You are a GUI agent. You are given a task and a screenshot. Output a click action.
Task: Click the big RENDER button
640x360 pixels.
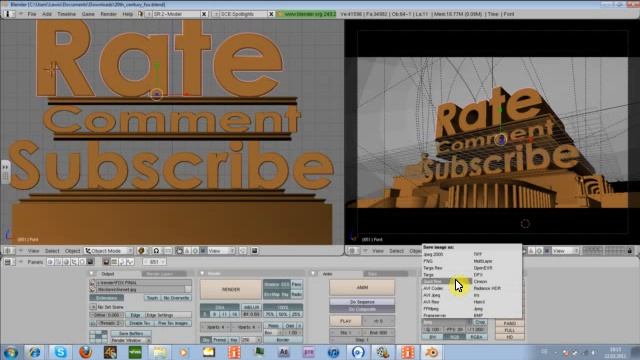tap(231, 289)
